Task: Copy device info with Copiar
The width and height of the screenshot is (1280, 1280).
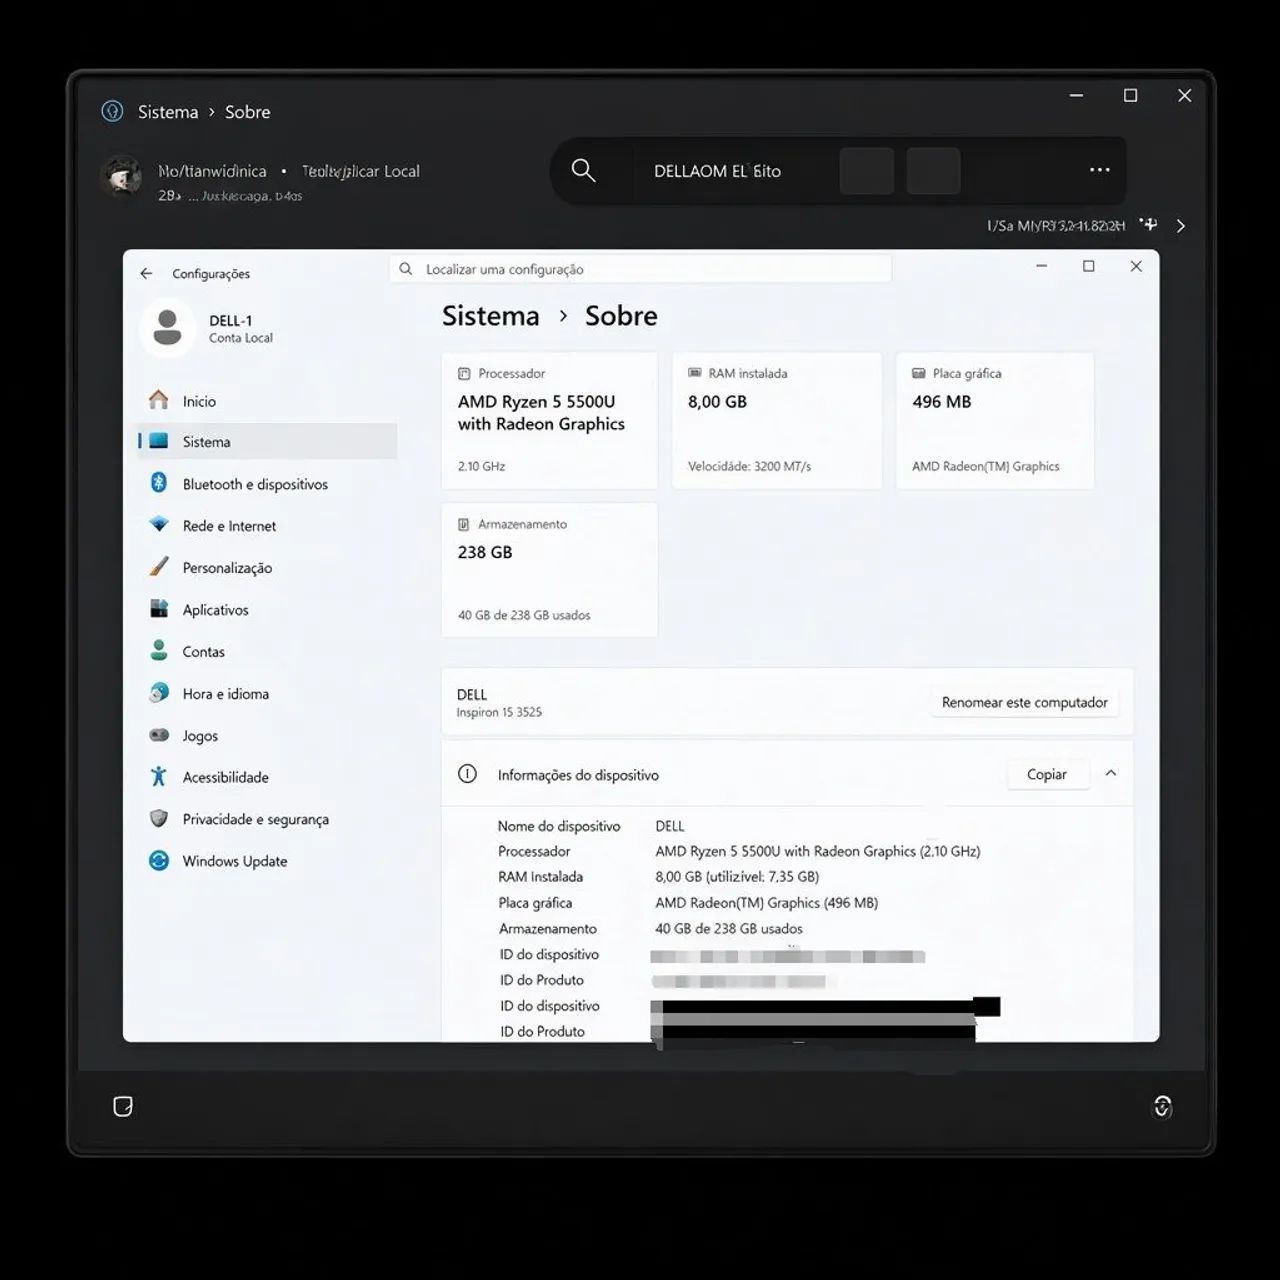Action: [x=1047, y=774]
